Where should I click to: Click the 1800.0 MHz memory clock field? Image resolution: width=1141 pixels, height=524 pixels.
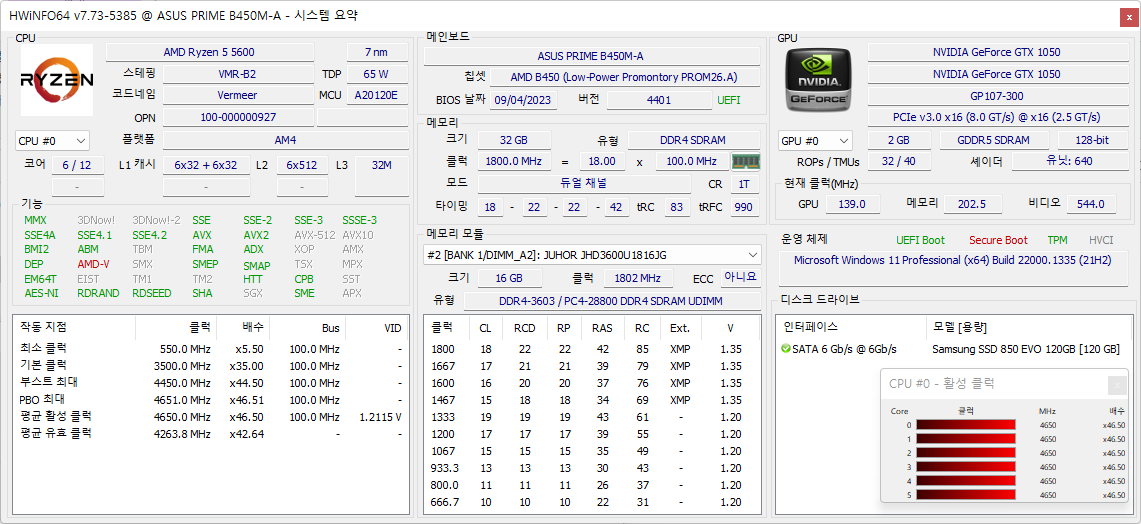point(514,161)
